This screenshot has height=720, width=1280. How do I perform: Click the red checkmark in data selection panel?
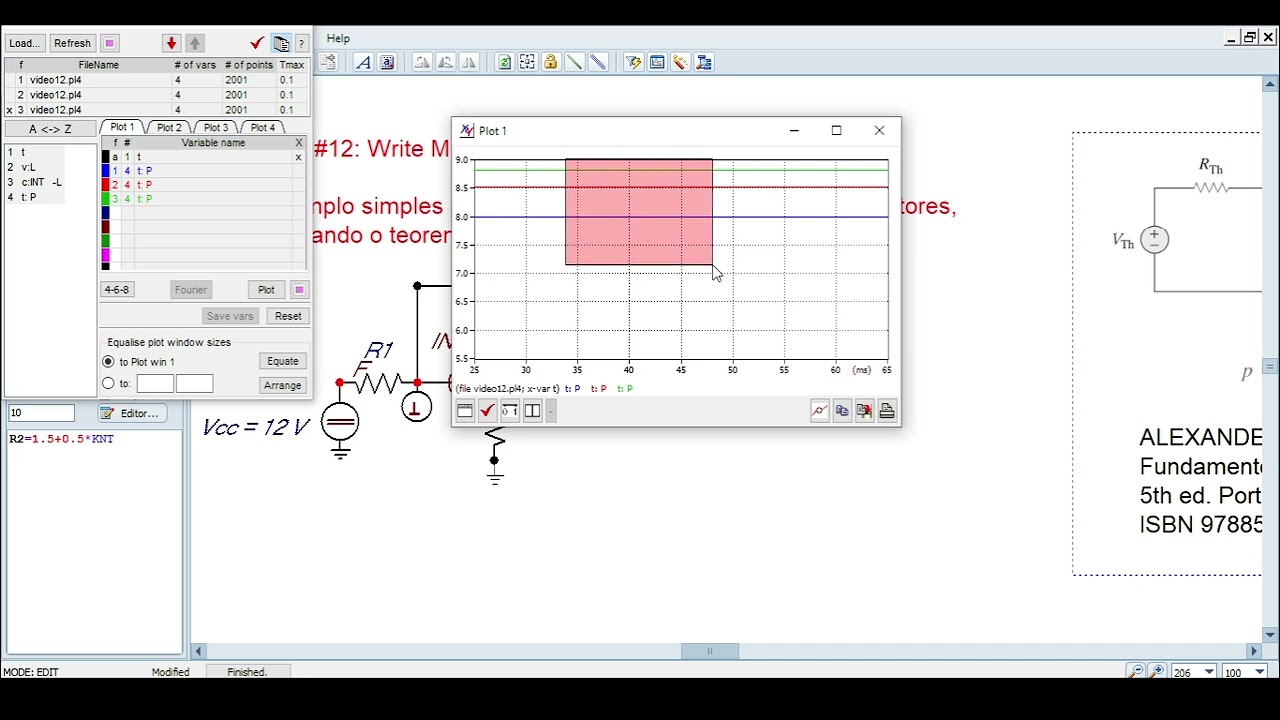click(x=257, y=43)
